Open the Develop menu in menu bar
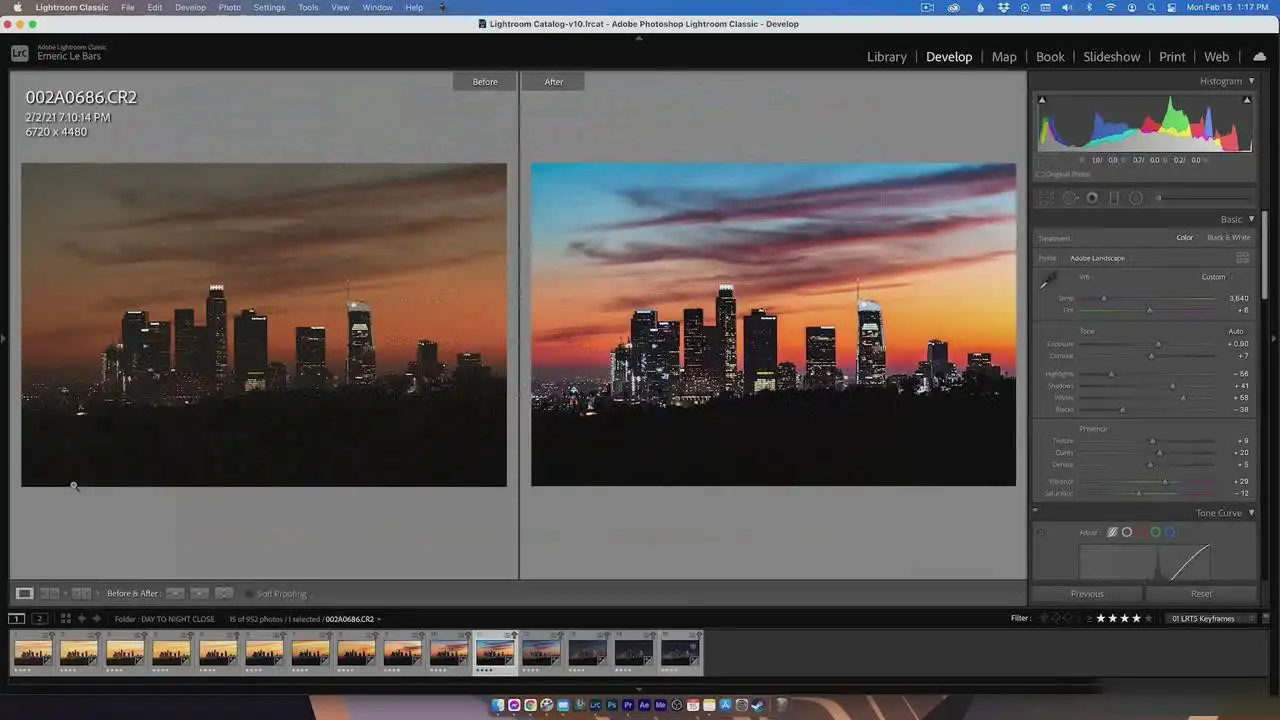This screenshot has width=1280, height=720. 190,7
